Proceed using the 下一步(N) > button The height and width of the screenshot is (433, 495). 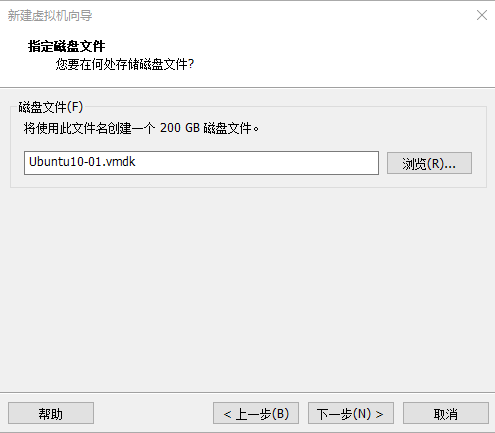[x=351, y=413]
